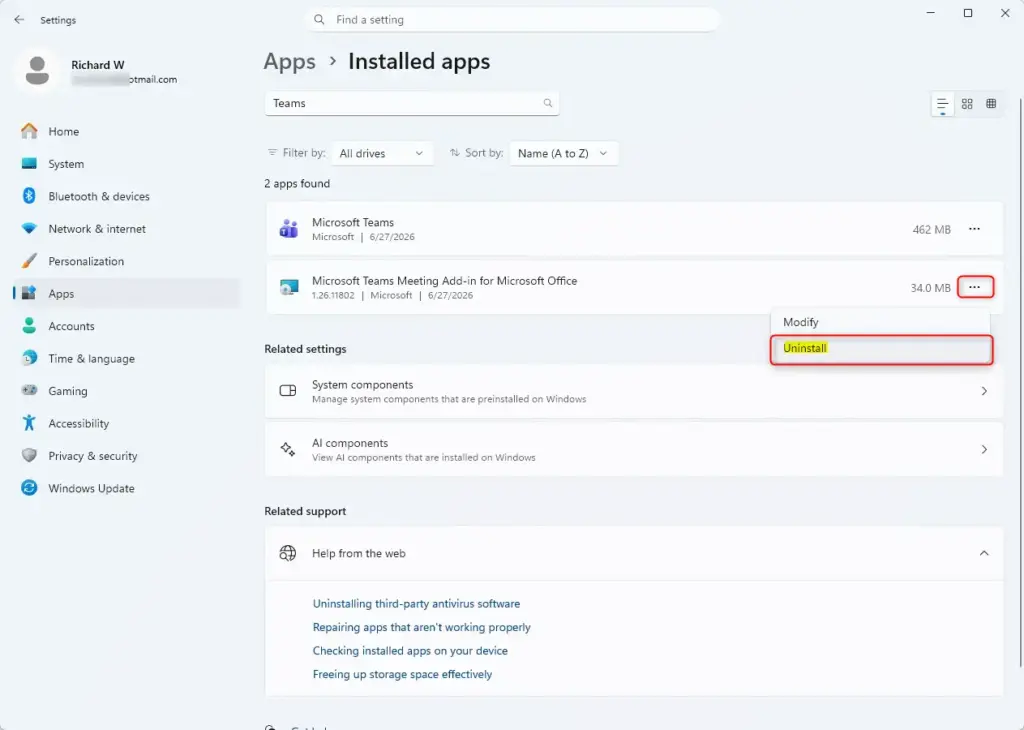Screen dimensions: 1024x730
Task: Click the Help from the web globe icon
Action: [x=287, y=553]
